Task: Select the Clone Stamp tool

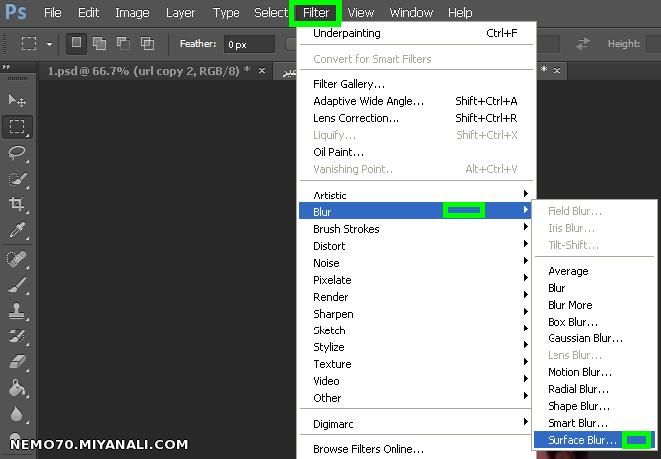Action: point(17,311)
